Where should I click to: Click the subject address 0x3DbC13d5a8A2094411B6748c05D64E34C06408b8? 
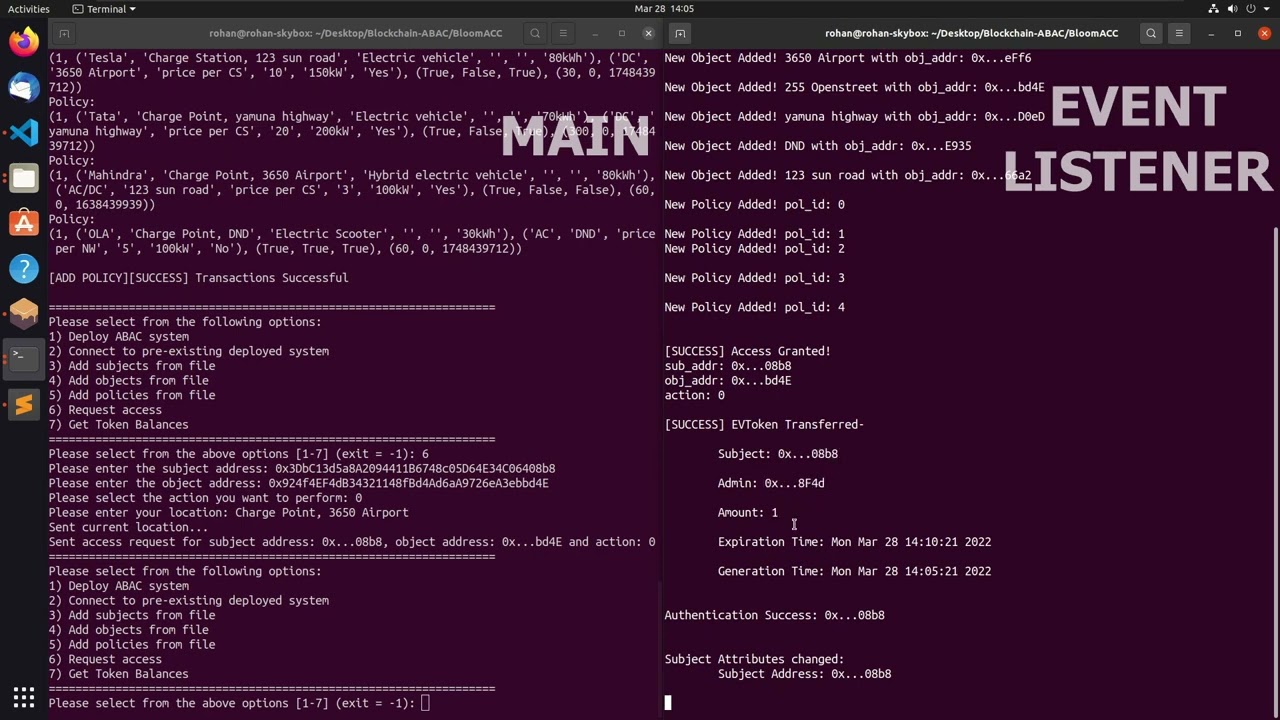click(x=415, y=468)
